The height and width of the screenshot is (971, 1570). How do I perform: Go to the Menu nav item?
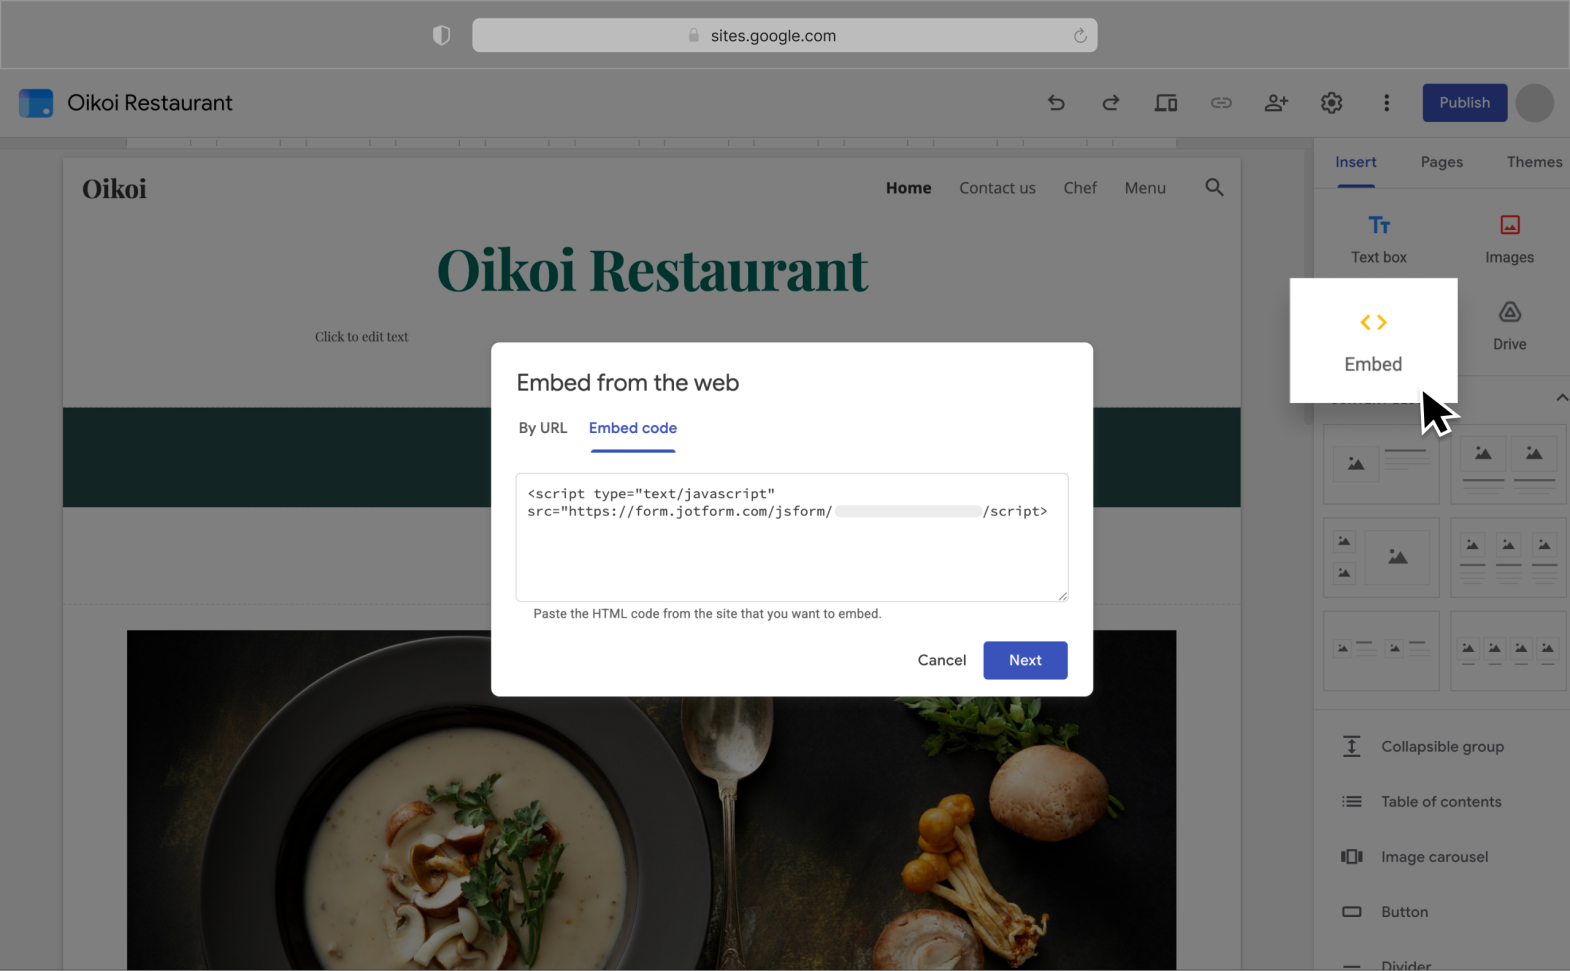(1145, 188)
